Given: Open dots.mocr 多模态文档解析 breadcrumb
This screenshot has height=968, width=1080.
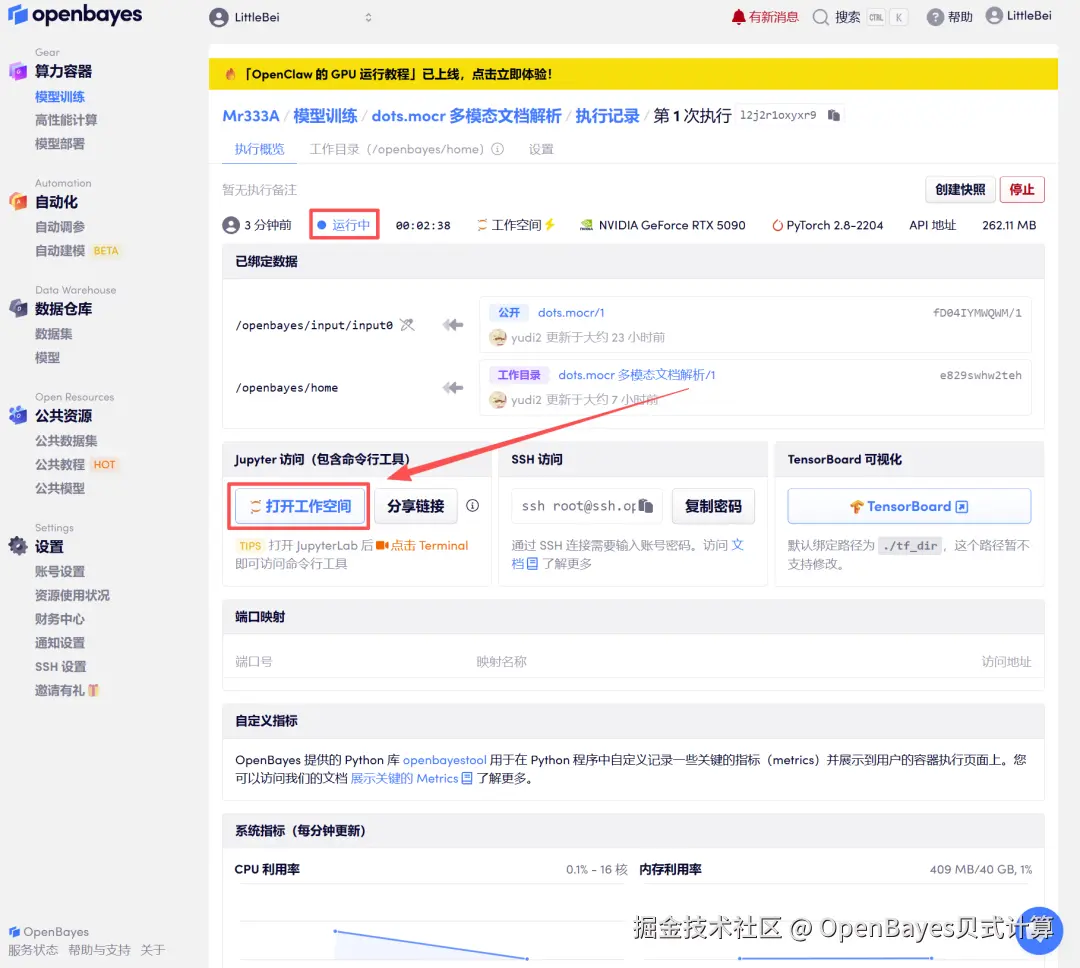Looking at the screenshot, I should (466, 116).
